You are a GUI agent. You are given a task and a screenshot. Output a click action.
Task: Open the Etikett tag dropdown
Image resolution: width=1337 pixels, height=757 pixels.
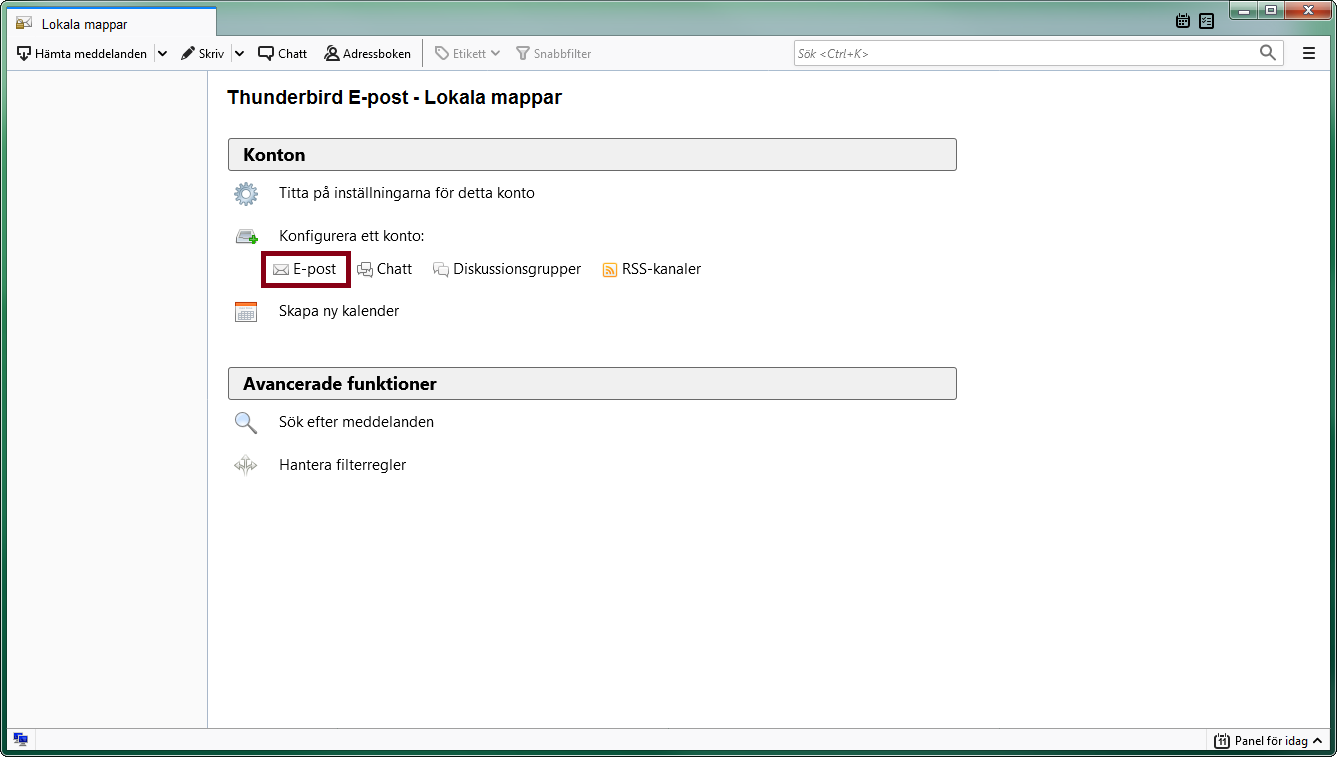pos(467,54)
